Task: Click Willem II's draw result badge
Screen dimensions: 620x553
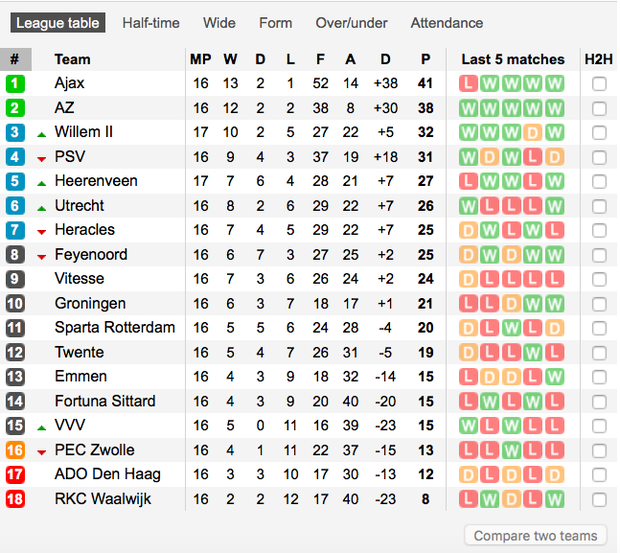Action: tap(534, 133)
